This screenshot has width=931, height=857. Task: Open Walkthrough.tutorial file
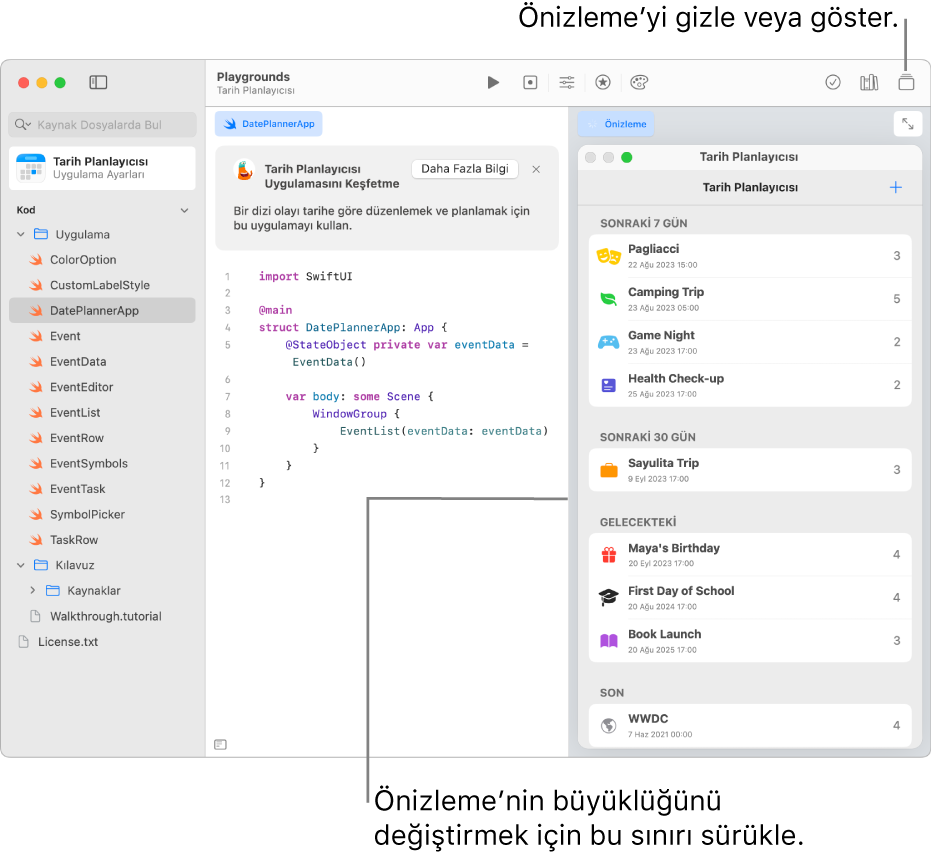pos(102,616)
